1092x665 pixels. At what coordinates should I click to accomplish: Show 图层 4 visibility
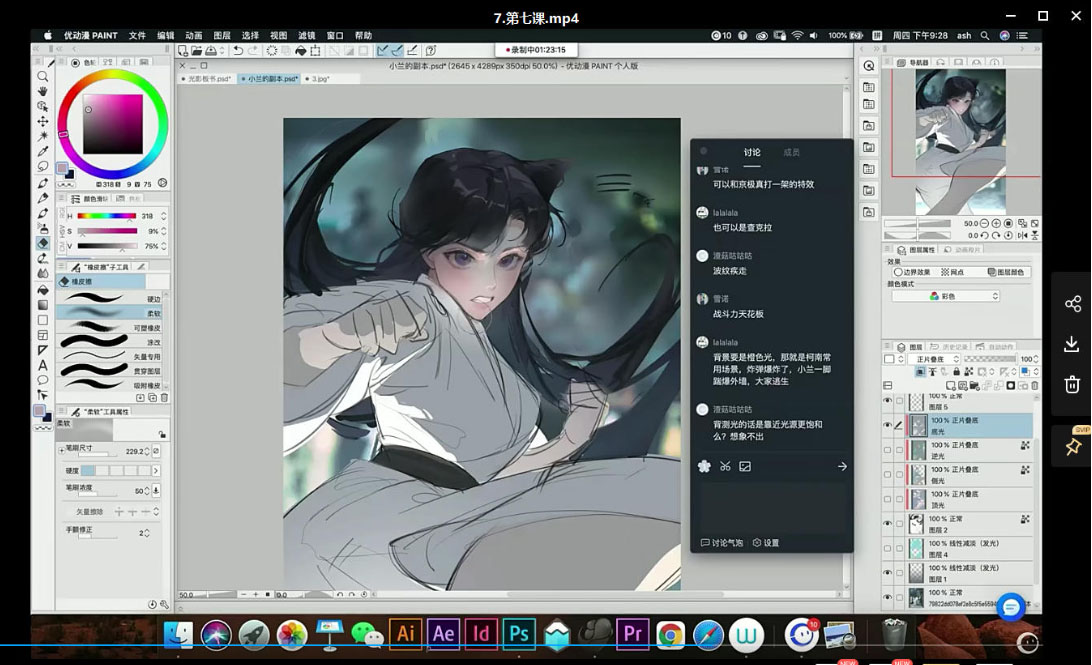pyautogui.click(x=887, y=548)
